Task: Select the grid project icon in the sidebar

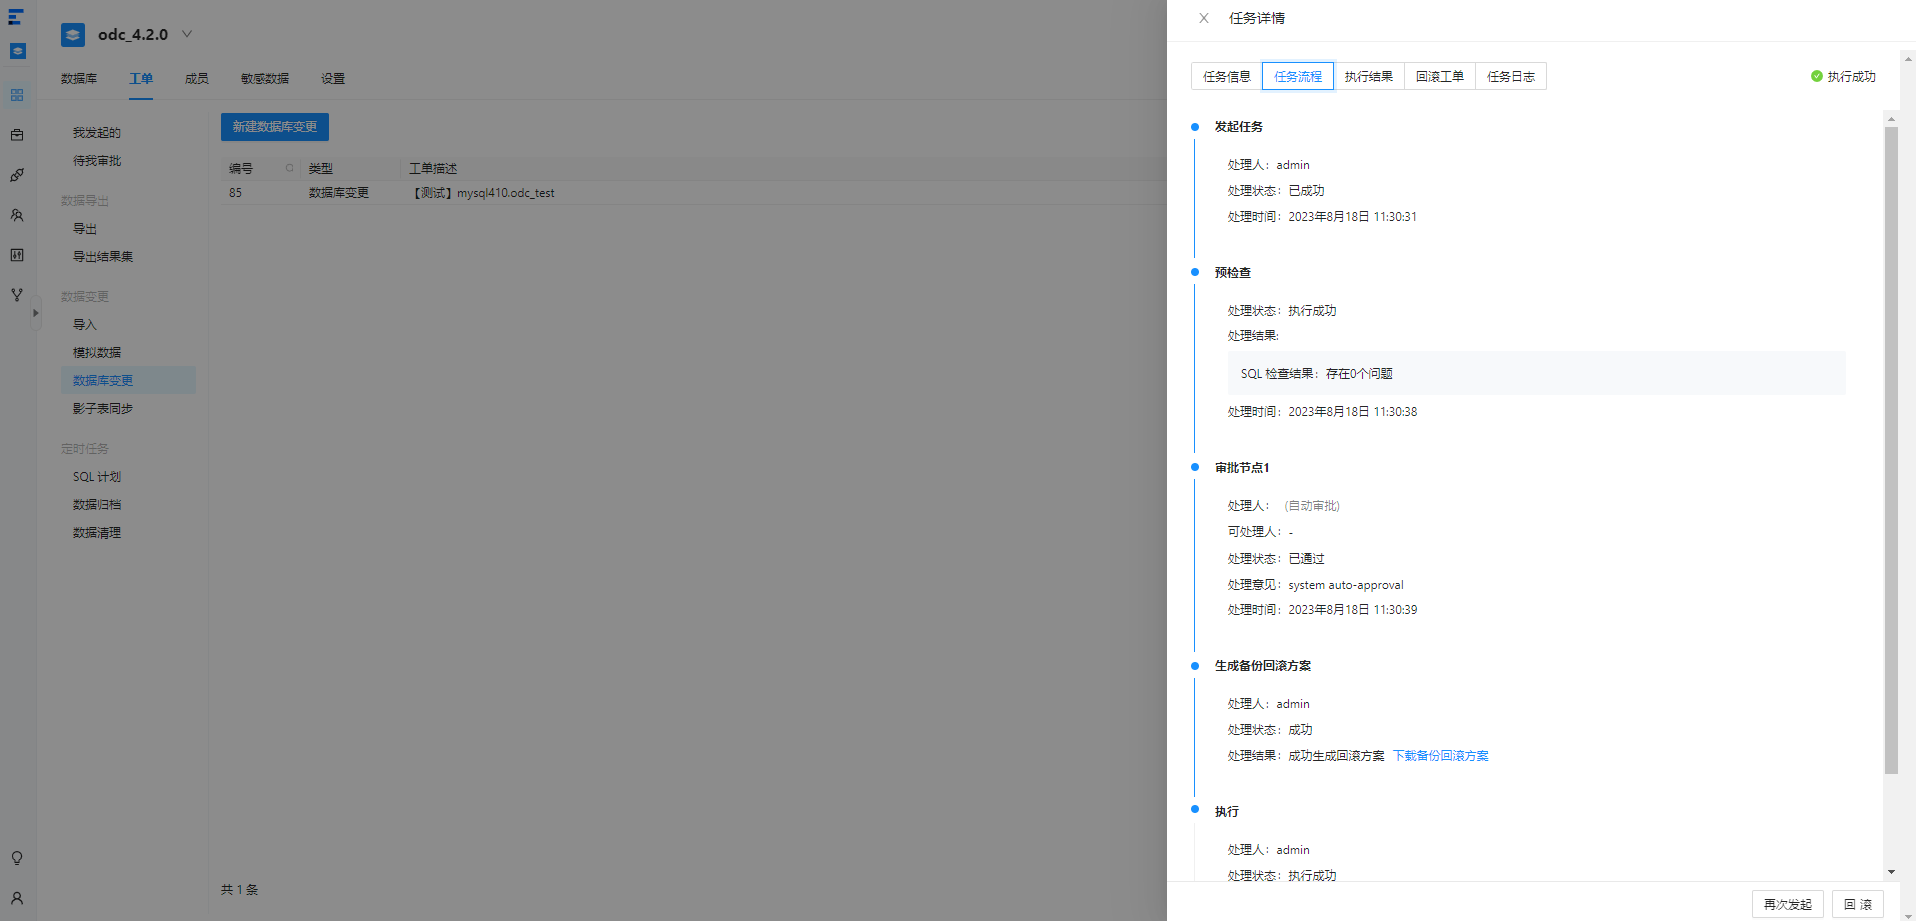Action: pos(17,95)
